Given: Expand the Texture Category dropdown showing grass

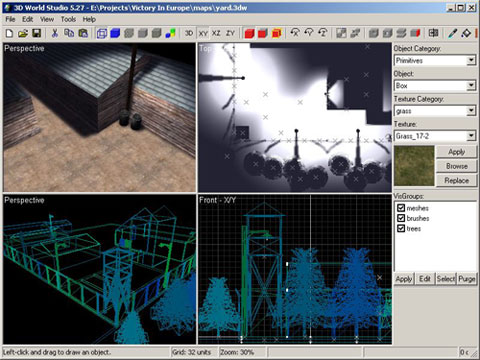Looking at the screenshot, I should 435,111.
